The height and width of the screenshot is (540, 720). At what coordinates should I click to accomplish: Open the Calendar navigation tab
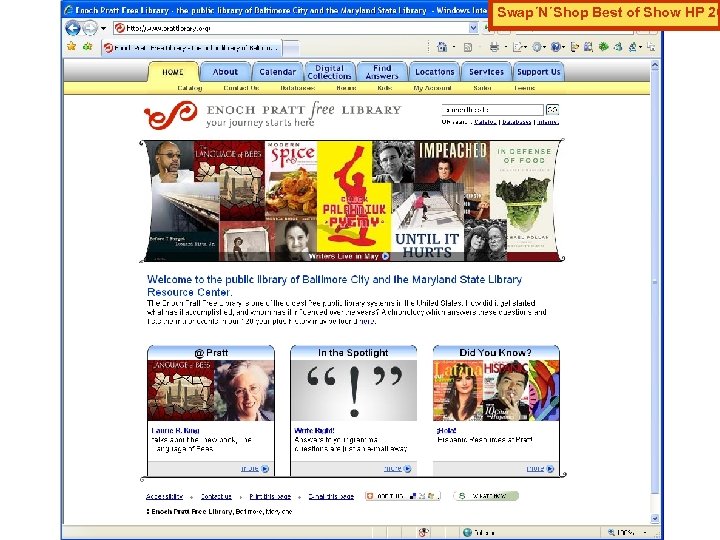pyautogui.click(x=277, y=72)
